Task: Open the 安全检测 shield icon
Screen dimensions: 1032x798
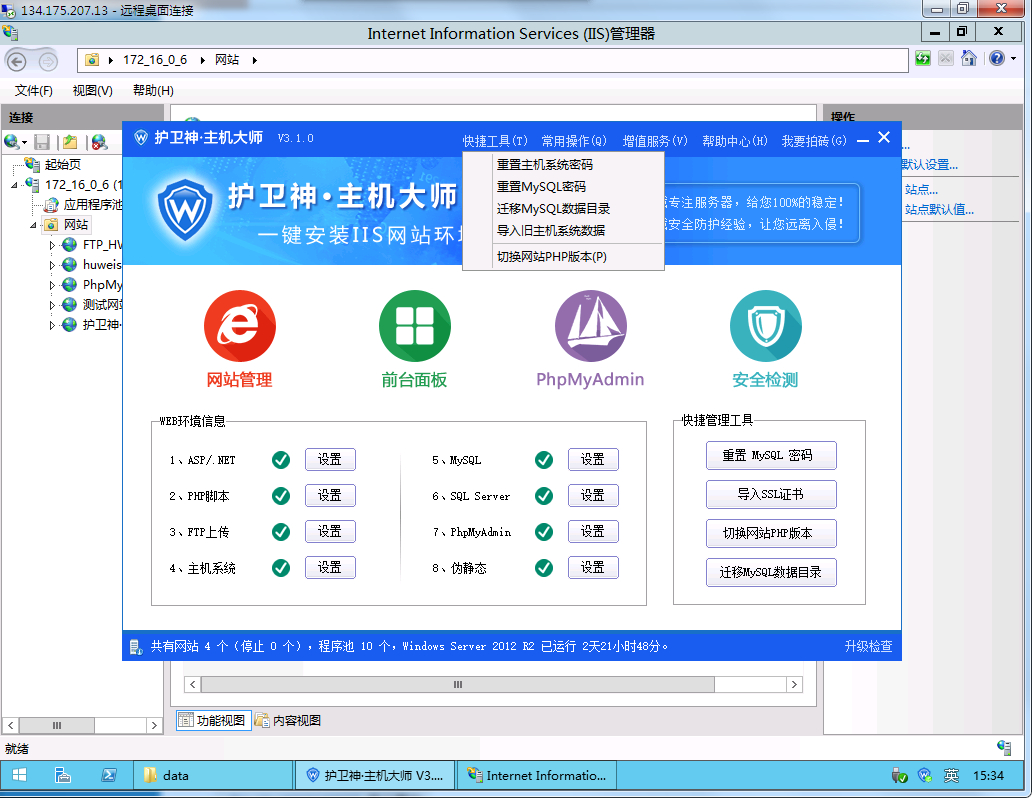Action: (765, 326)
